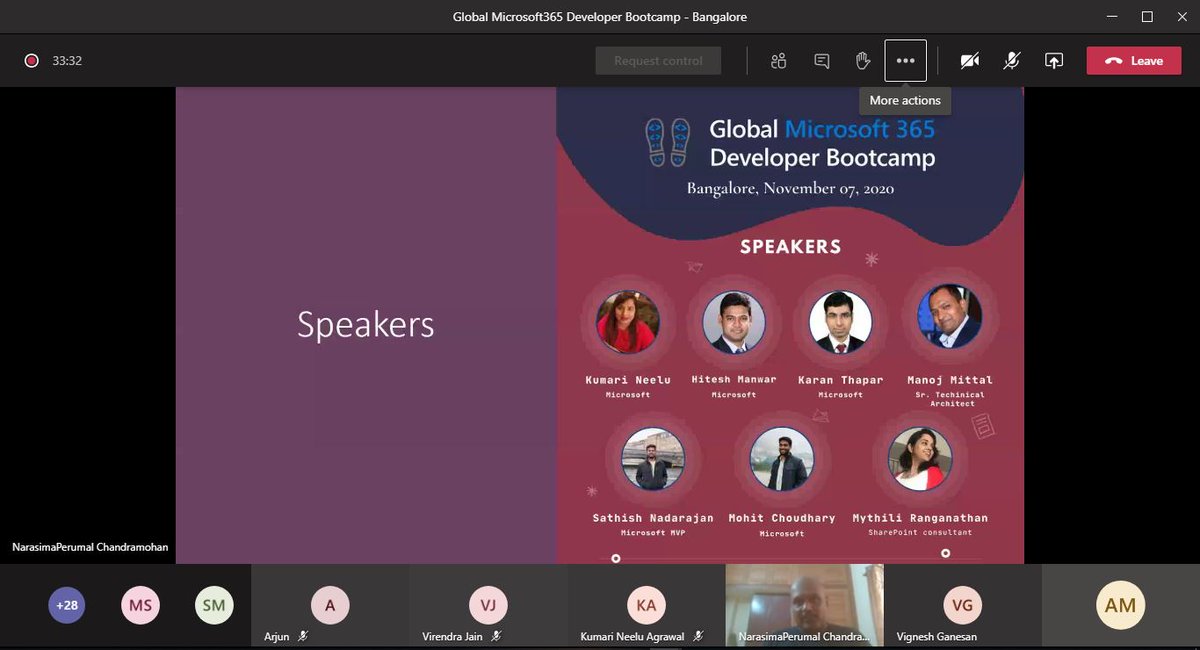Open the More actions ellipsis menu

(x=905, y=60)
